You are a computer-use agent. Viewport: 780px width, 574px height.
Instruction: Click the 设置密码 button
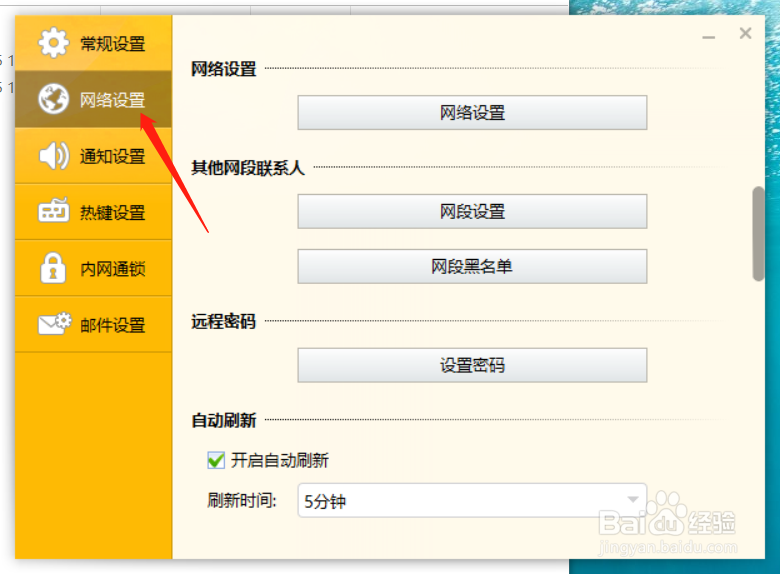pyautogui.click(x=472, y=366)
